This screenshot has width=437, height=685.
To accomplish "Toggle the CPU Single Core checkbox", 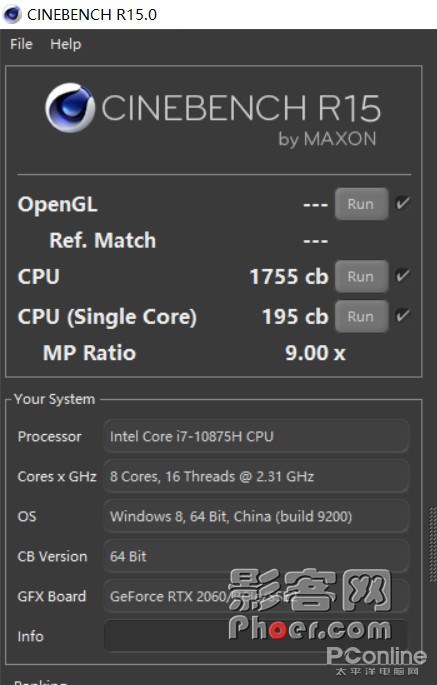I will (402, 315).
